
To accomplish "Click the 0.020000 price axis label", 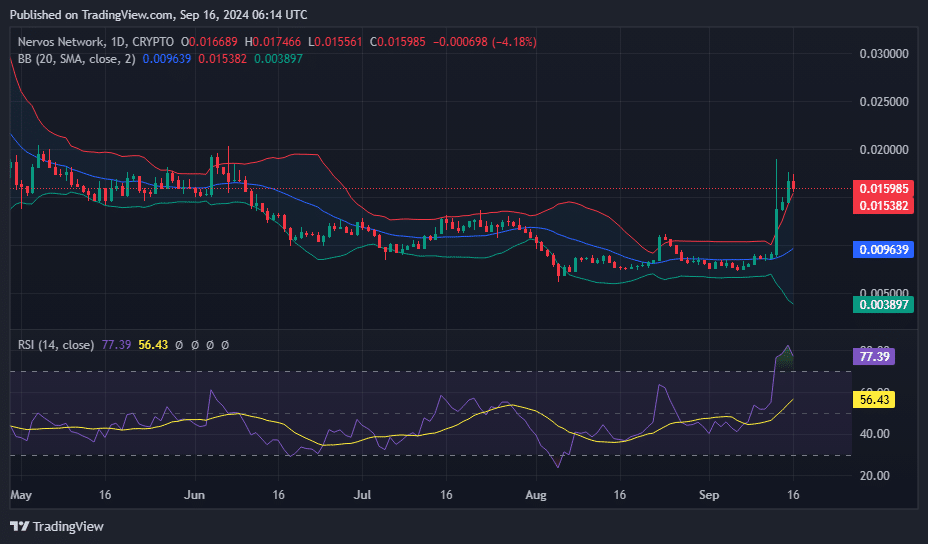I will (x=884, y=150).
